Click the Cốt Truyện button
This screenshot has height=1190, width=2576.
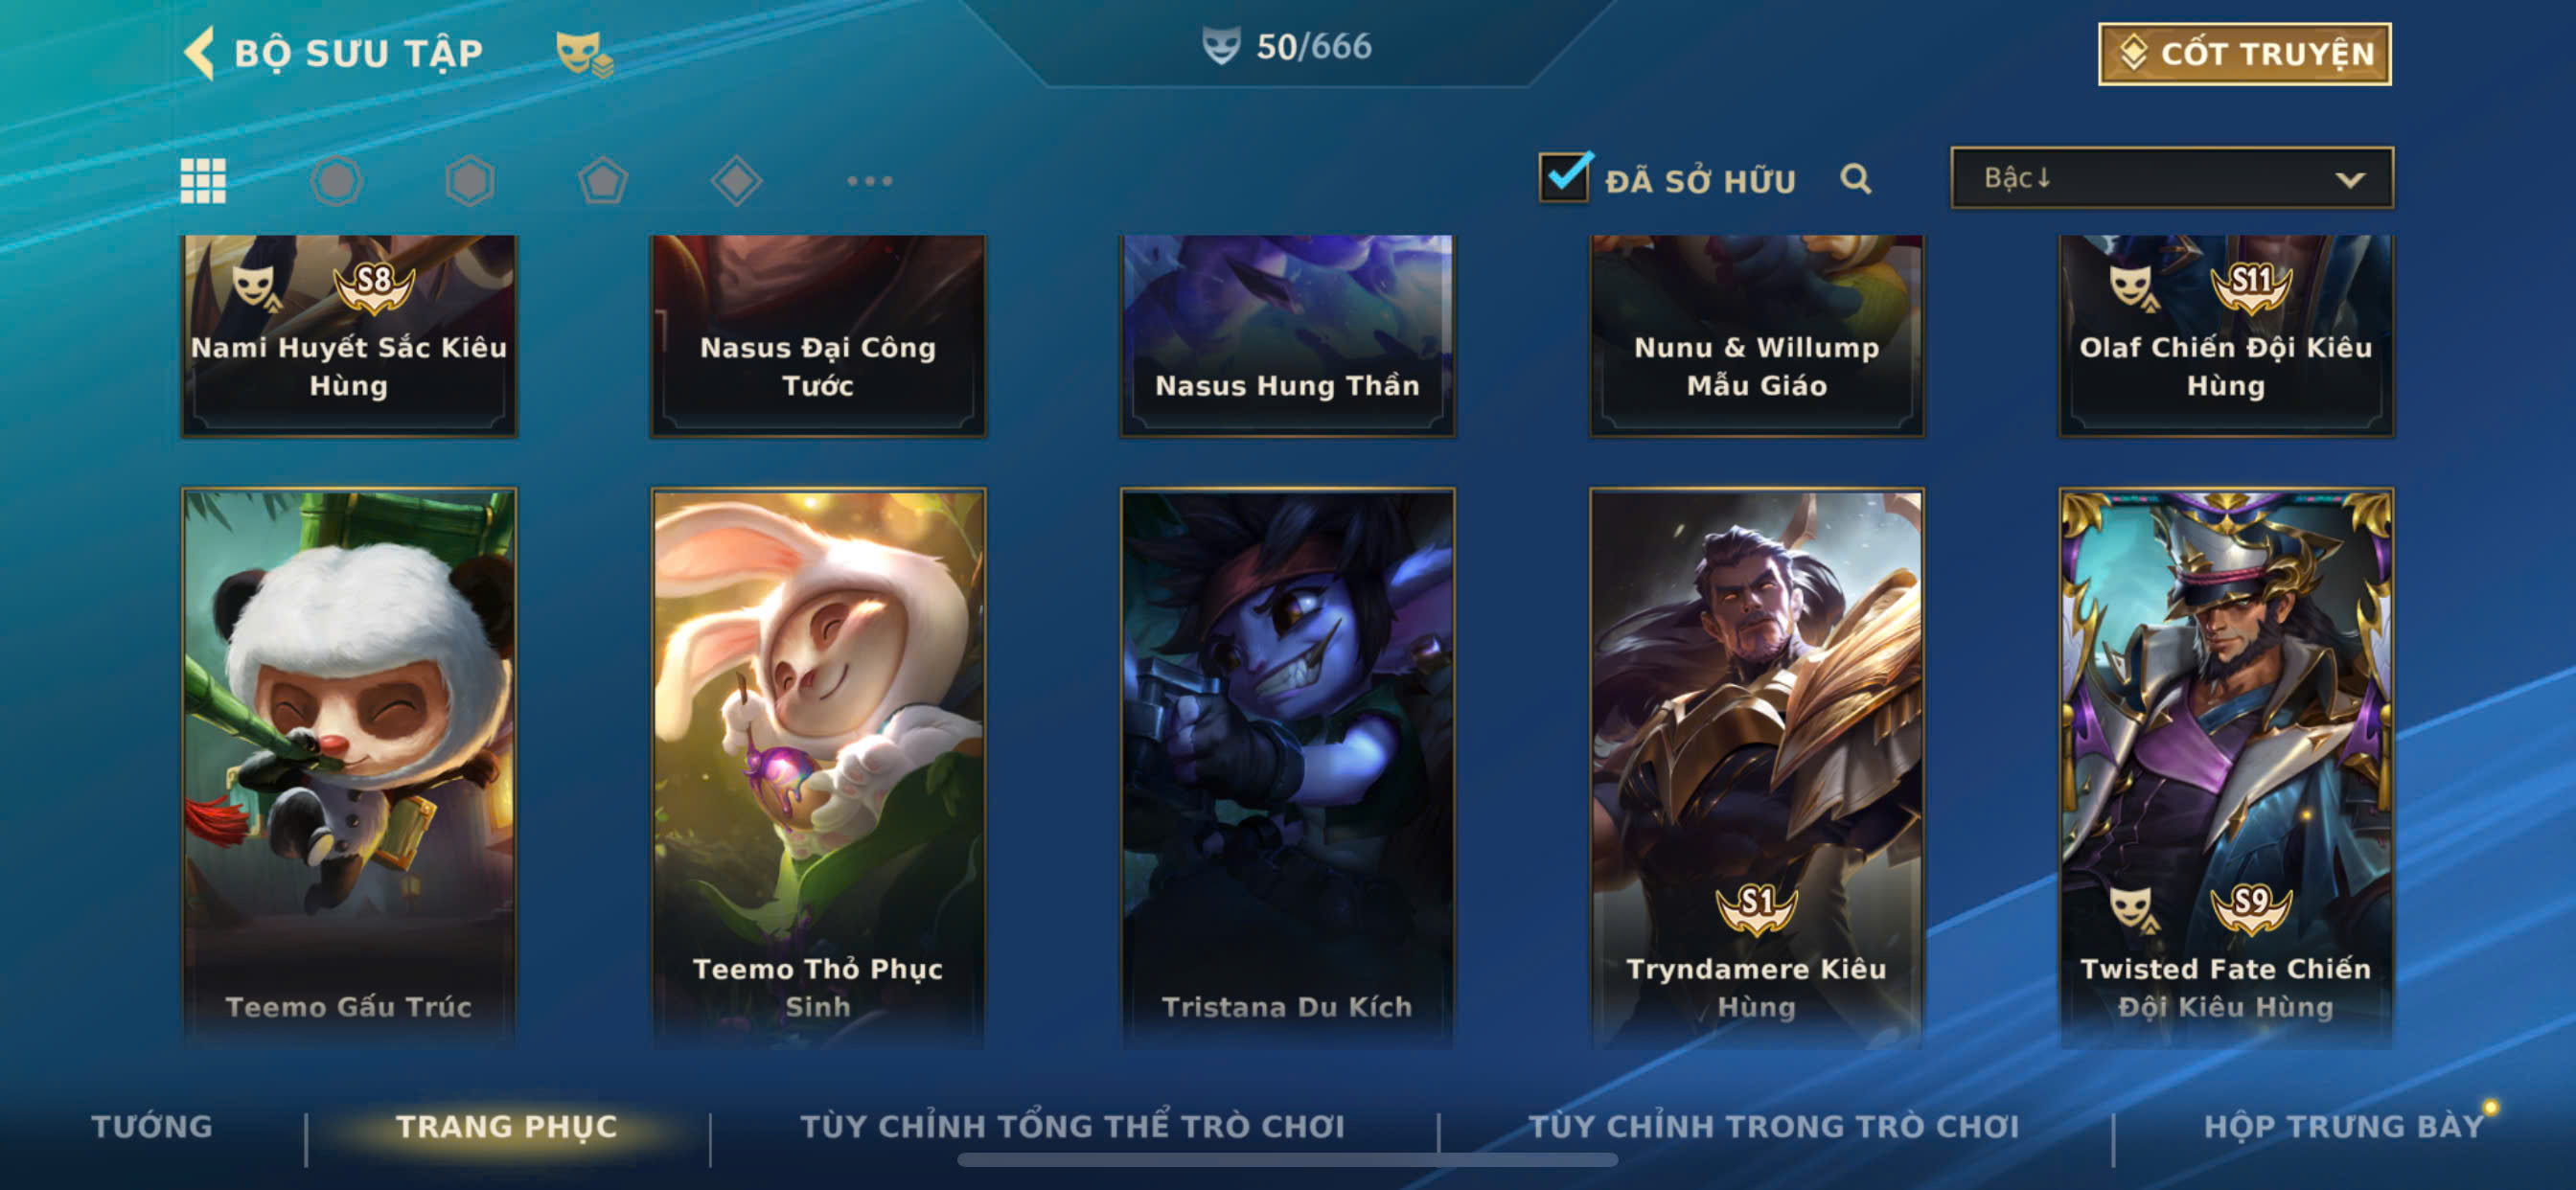[2244, 54]
